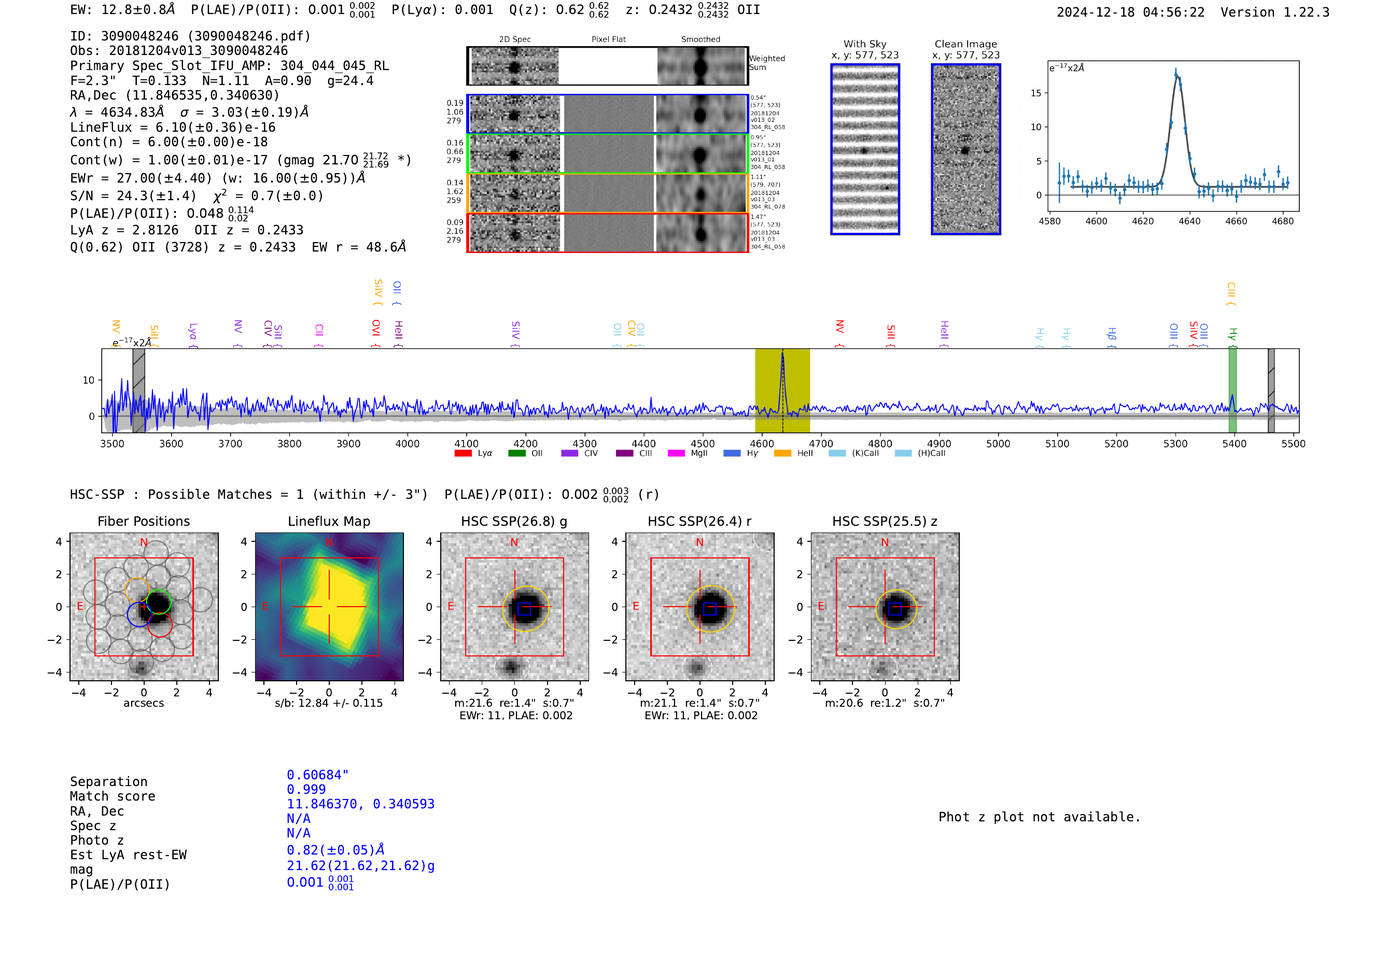Select the red-bordered Smoothed fiber cutout
The width and height of the screenshot is (1400, 953).
702,232
